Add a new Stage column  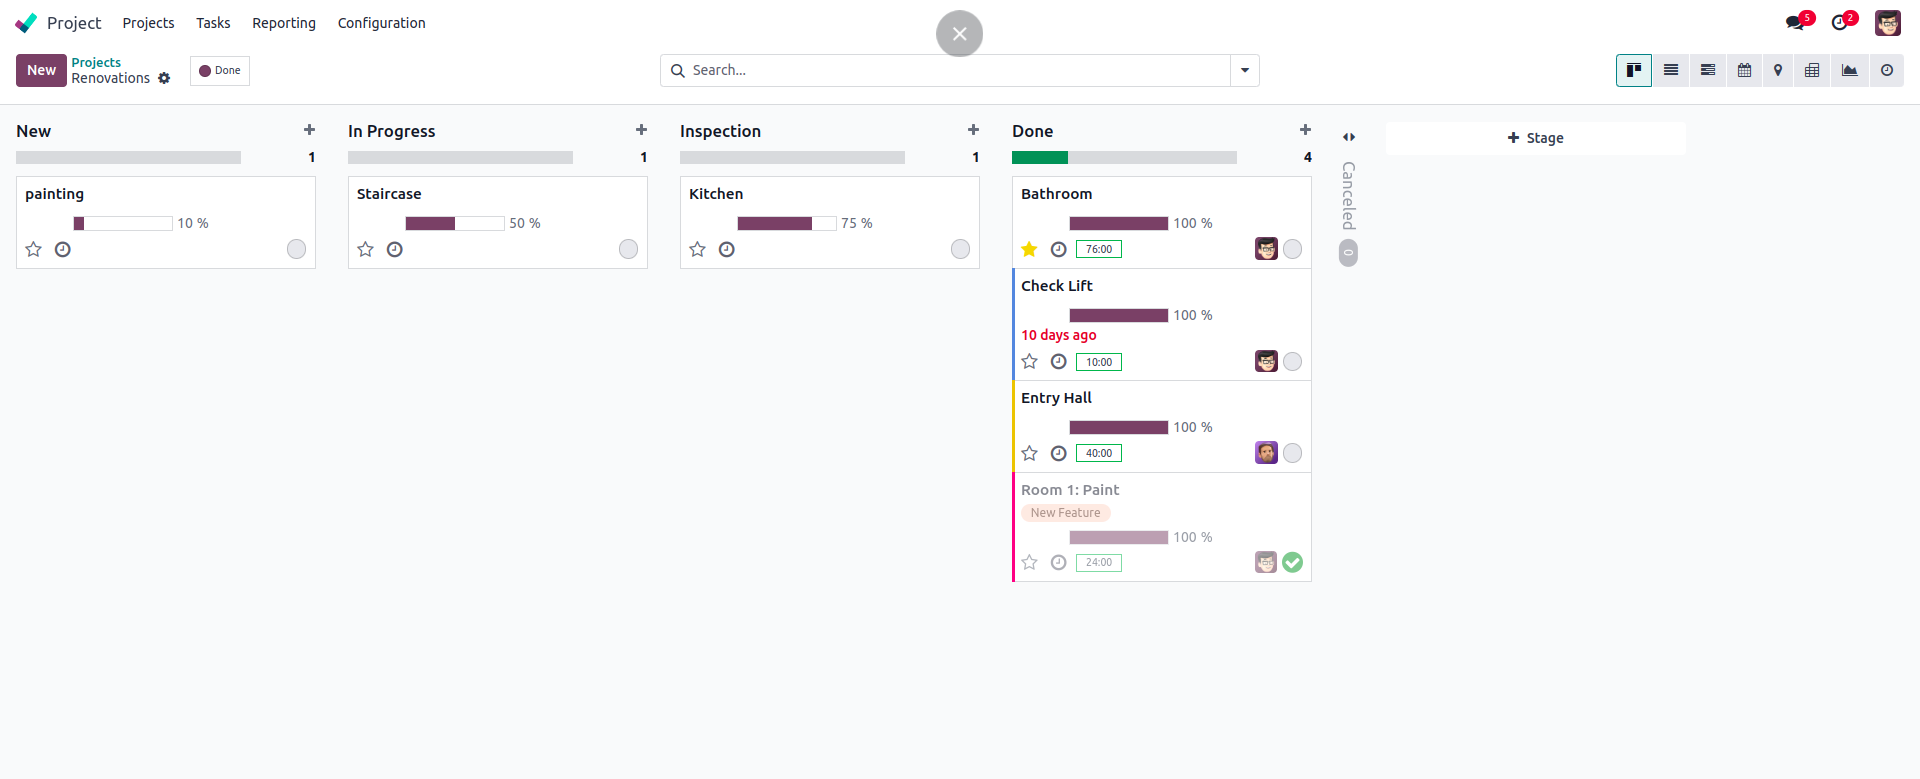1535,138
